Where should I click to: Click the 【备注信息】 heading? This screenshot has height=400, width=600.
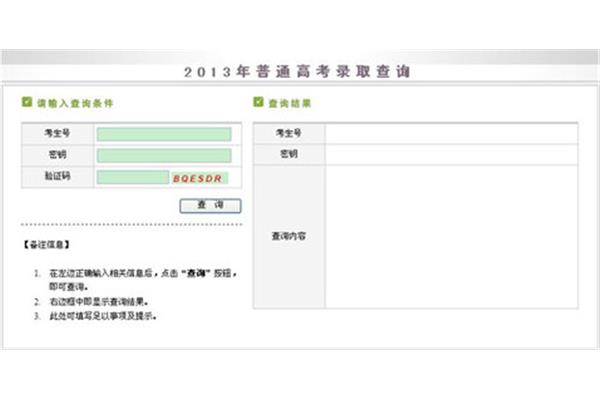(x=46, y=245)
